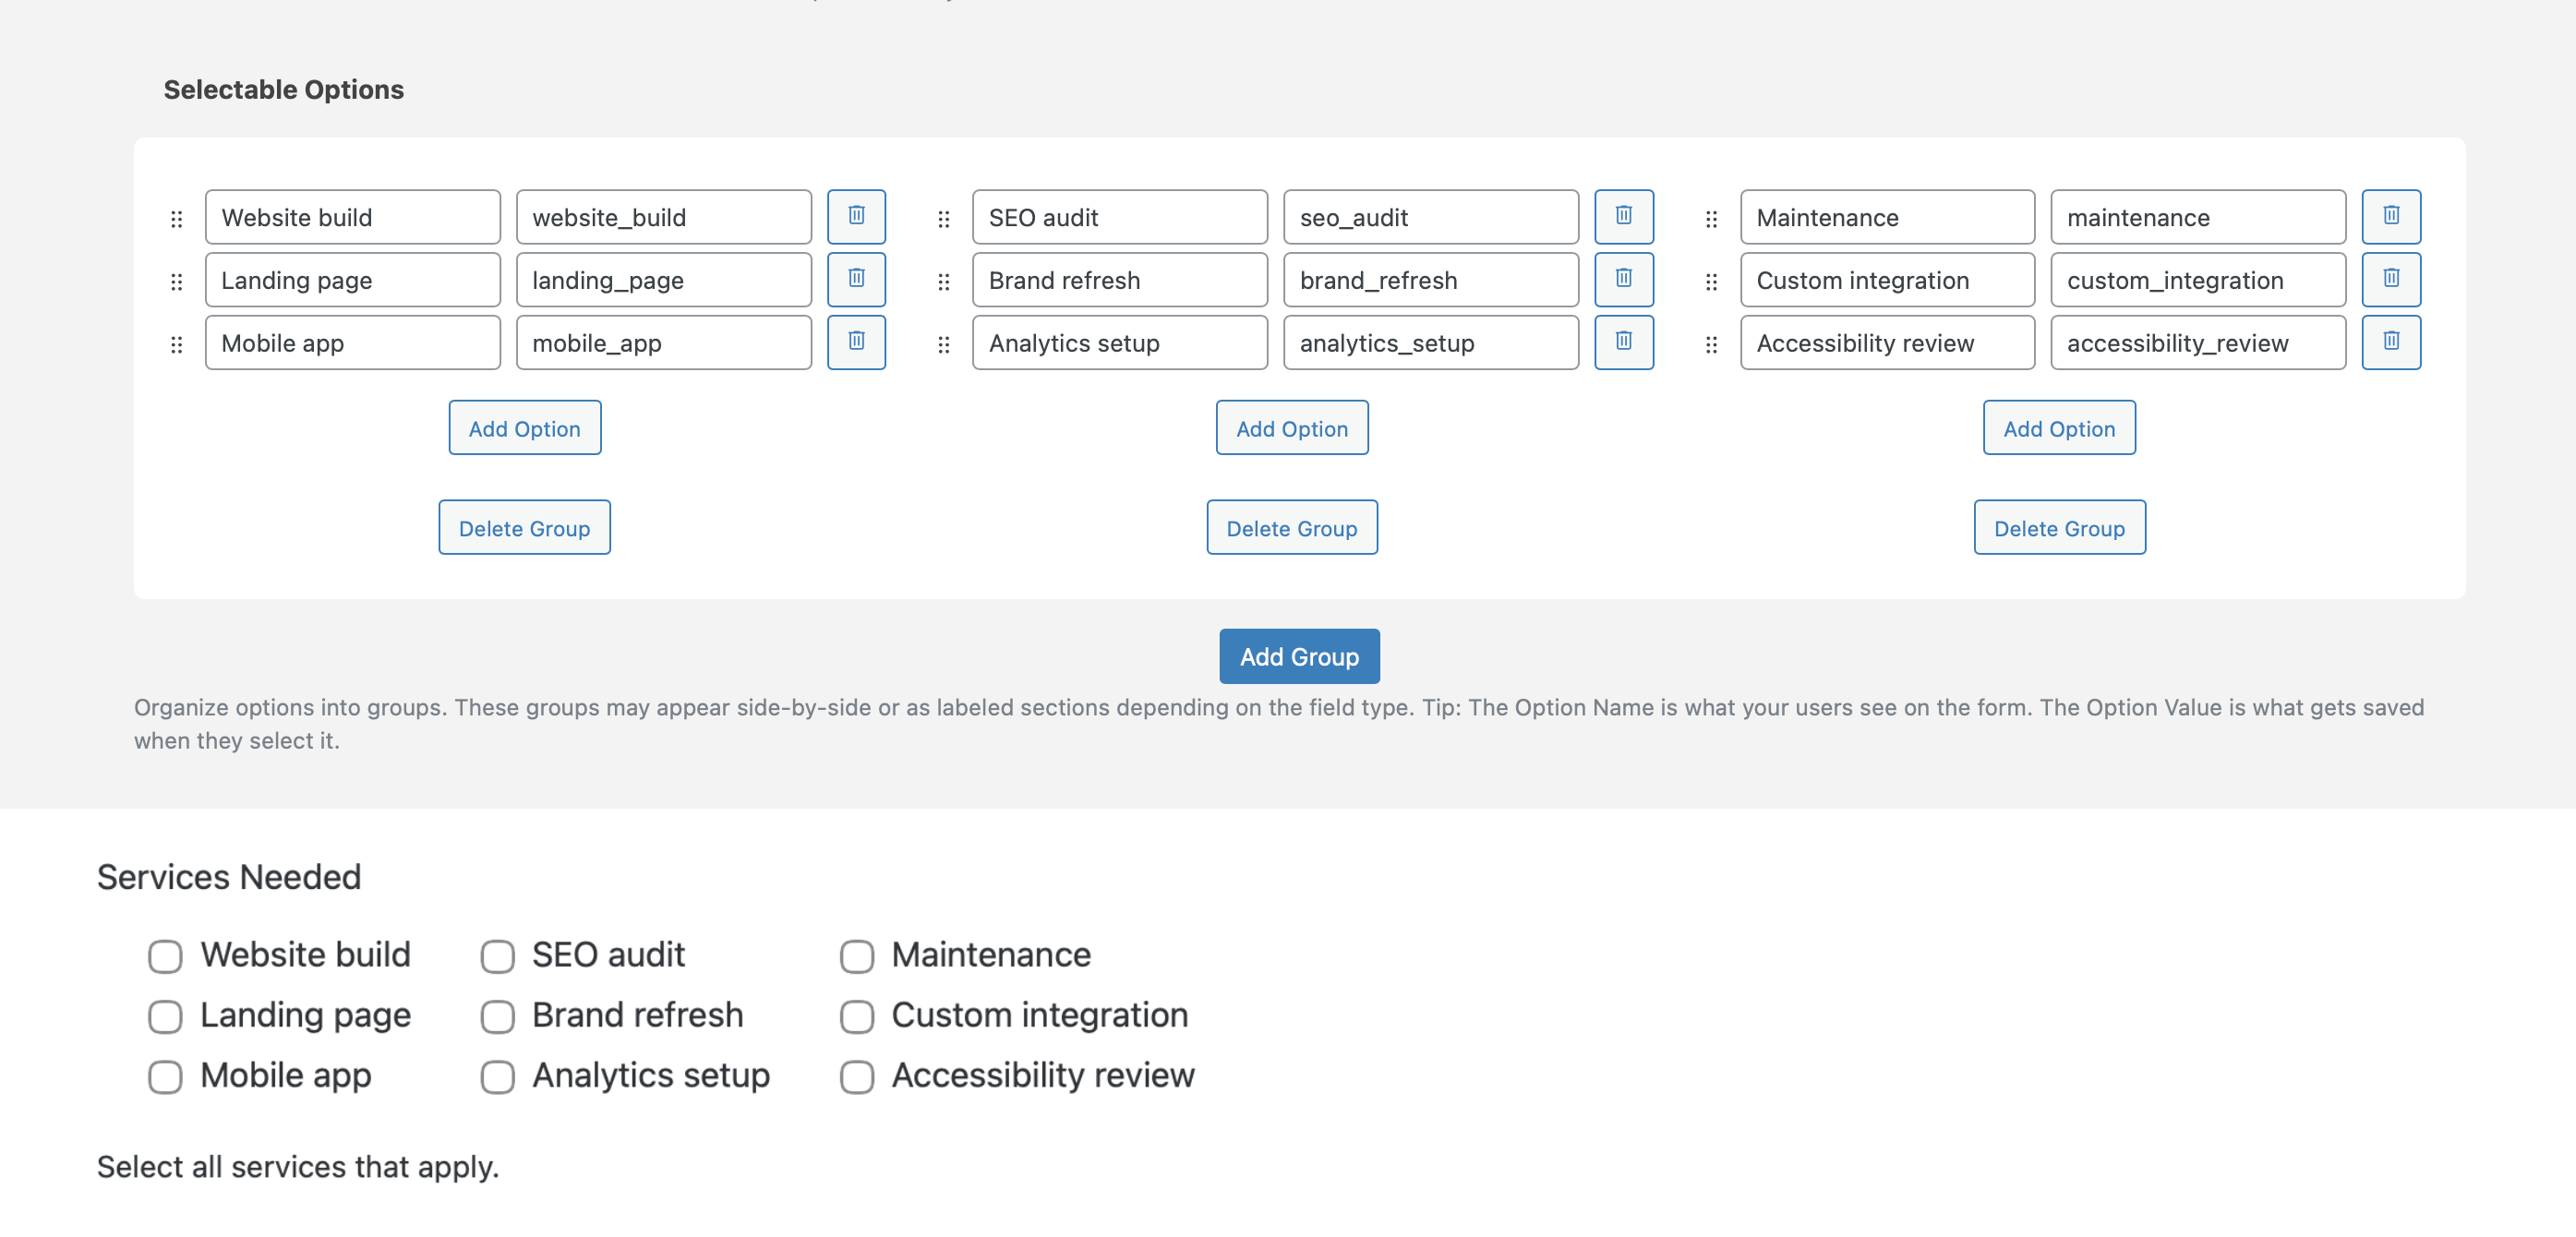The width and height of the screenshot is (2576, 1237).
Task: Click the trash icon beside "SEO audit"
Action: (x=1624, y=216)
